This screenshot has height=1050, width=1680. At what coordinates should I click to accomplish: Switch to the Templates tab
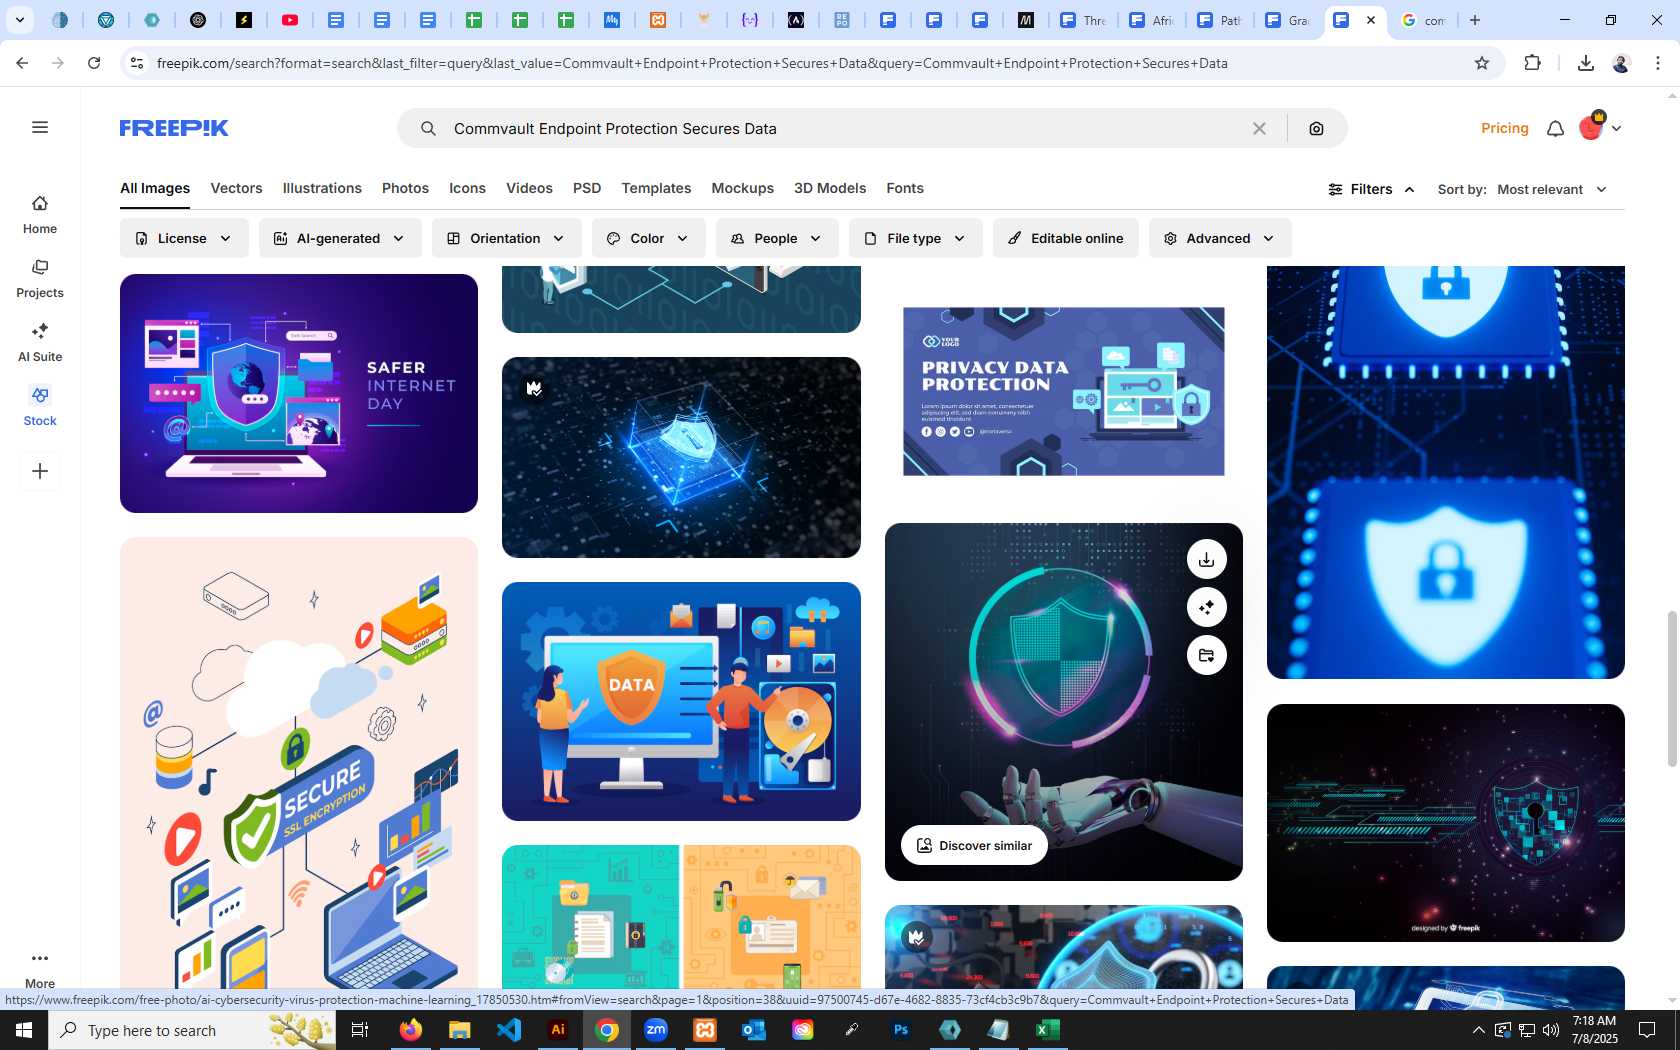(656, 188)
